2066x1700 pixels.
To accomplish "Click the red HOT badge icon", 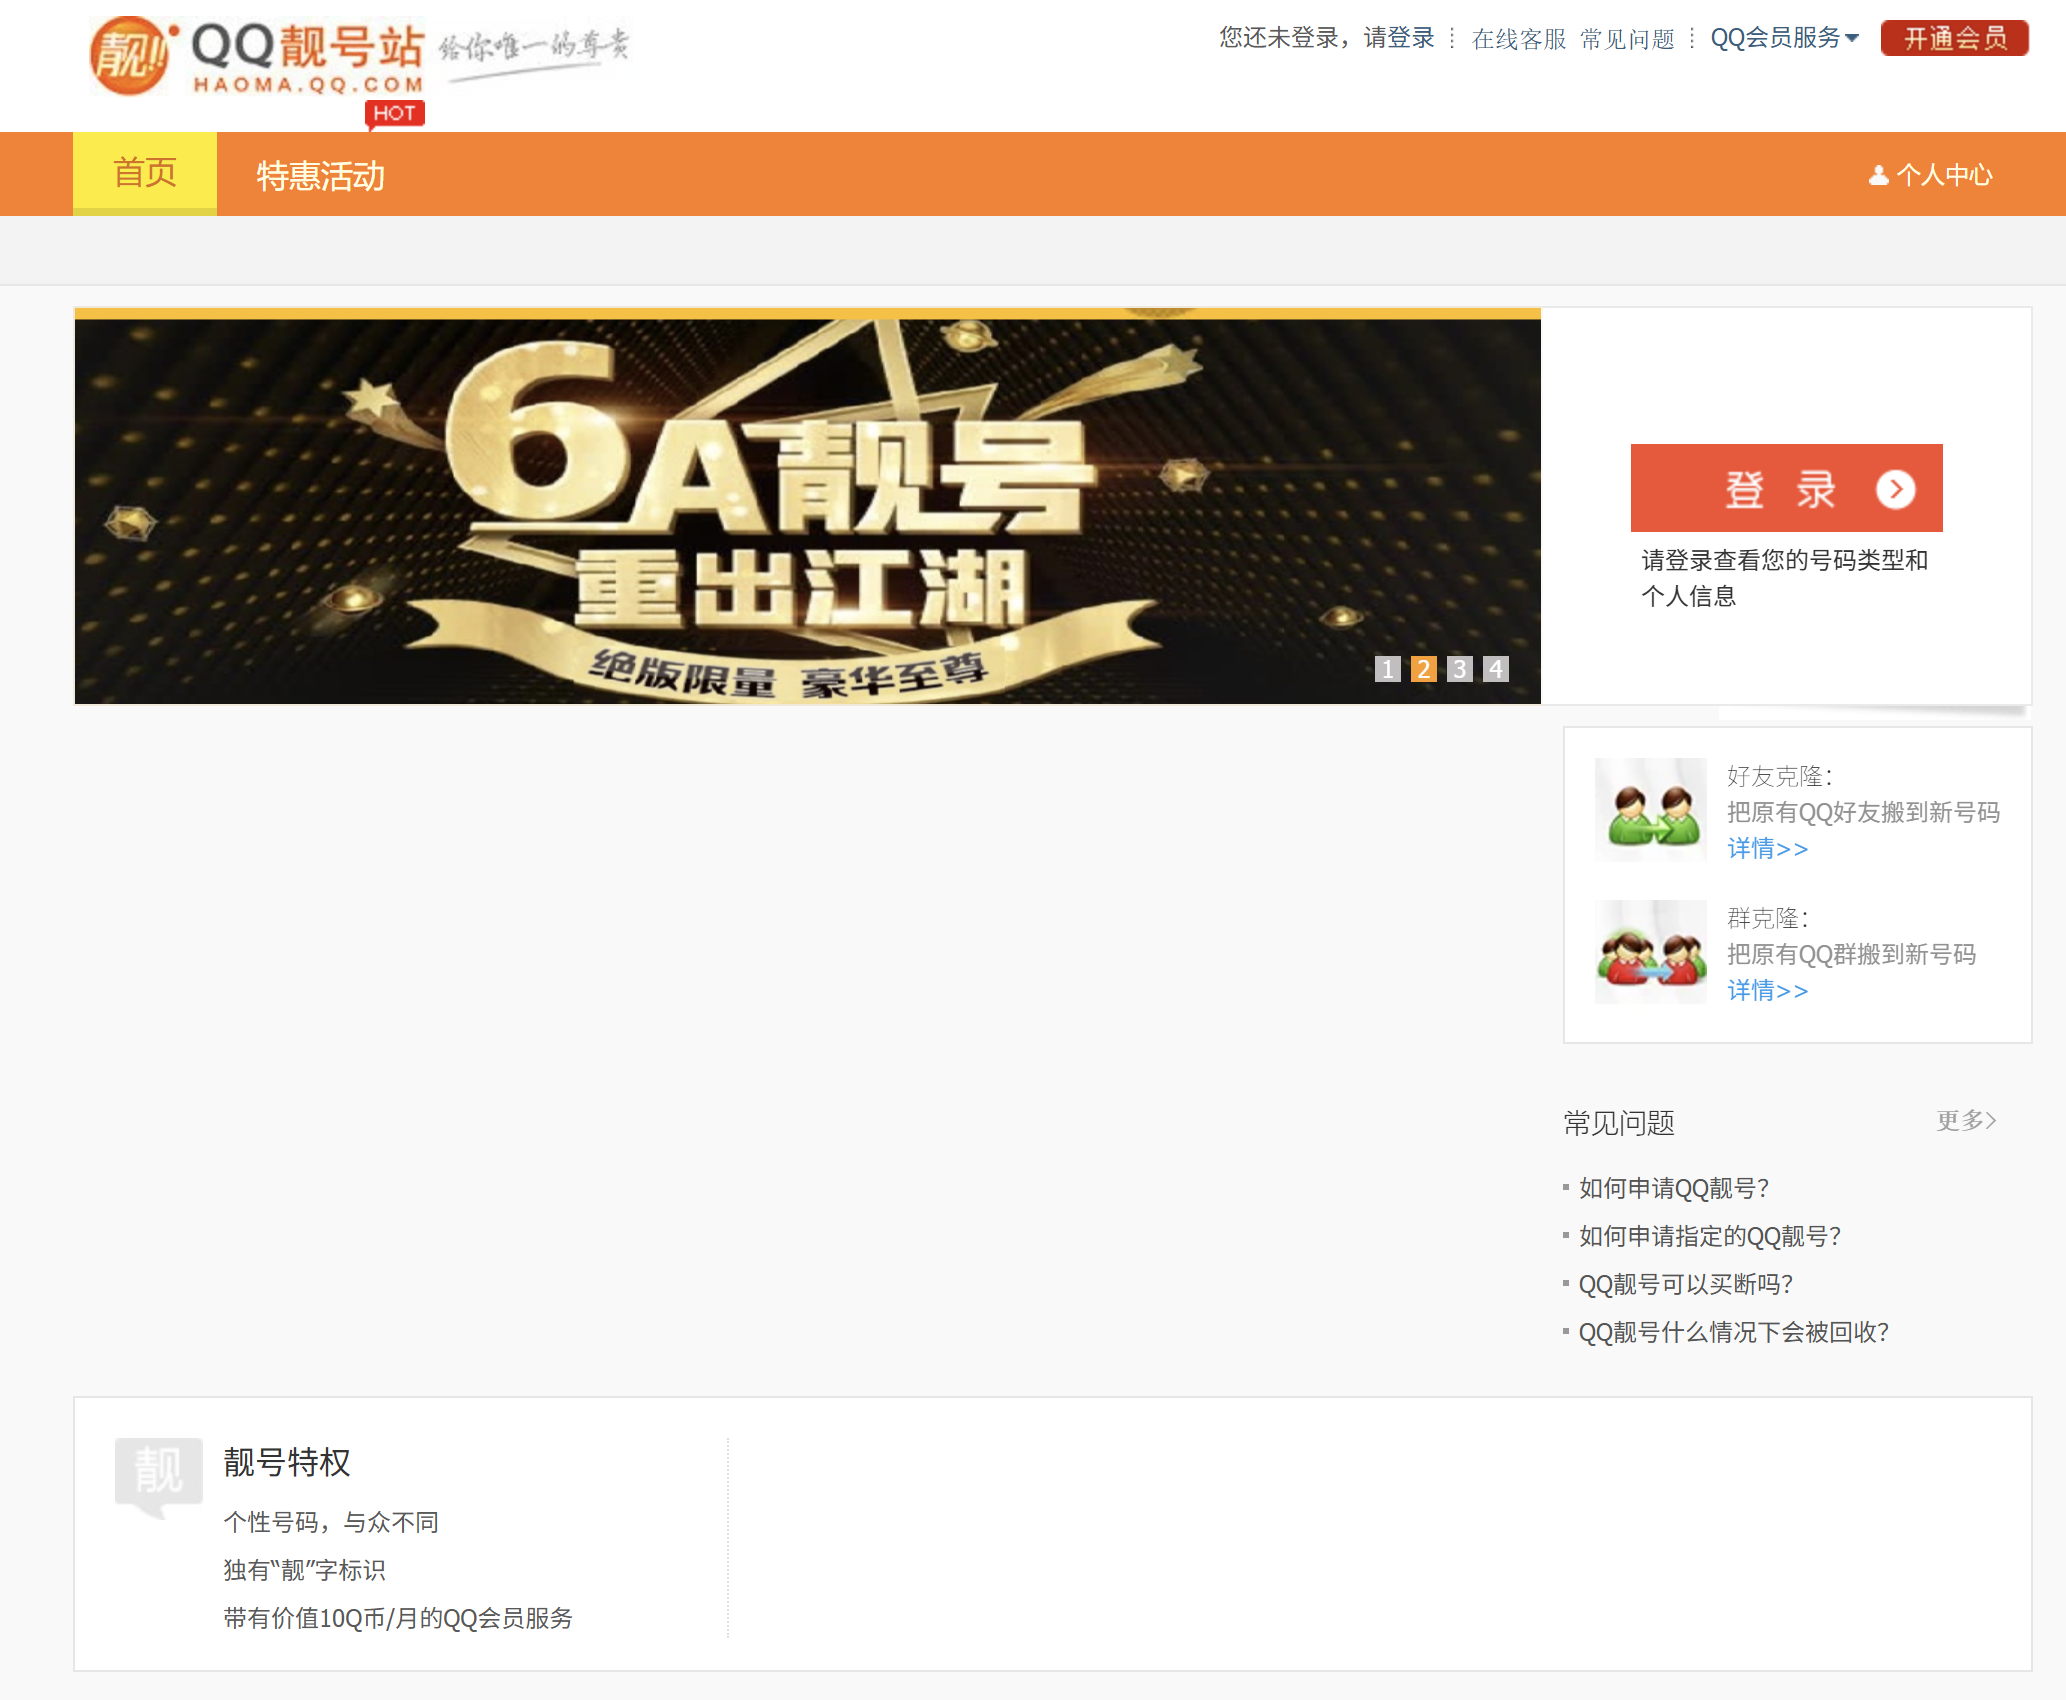I will pyautogui.click(x=395, y=114).
